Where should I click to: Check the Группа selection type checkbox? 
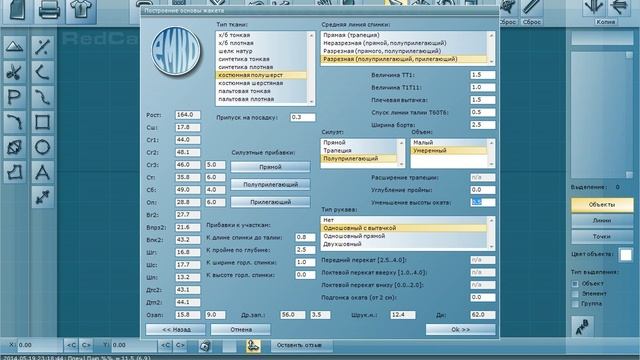(576, 304)
